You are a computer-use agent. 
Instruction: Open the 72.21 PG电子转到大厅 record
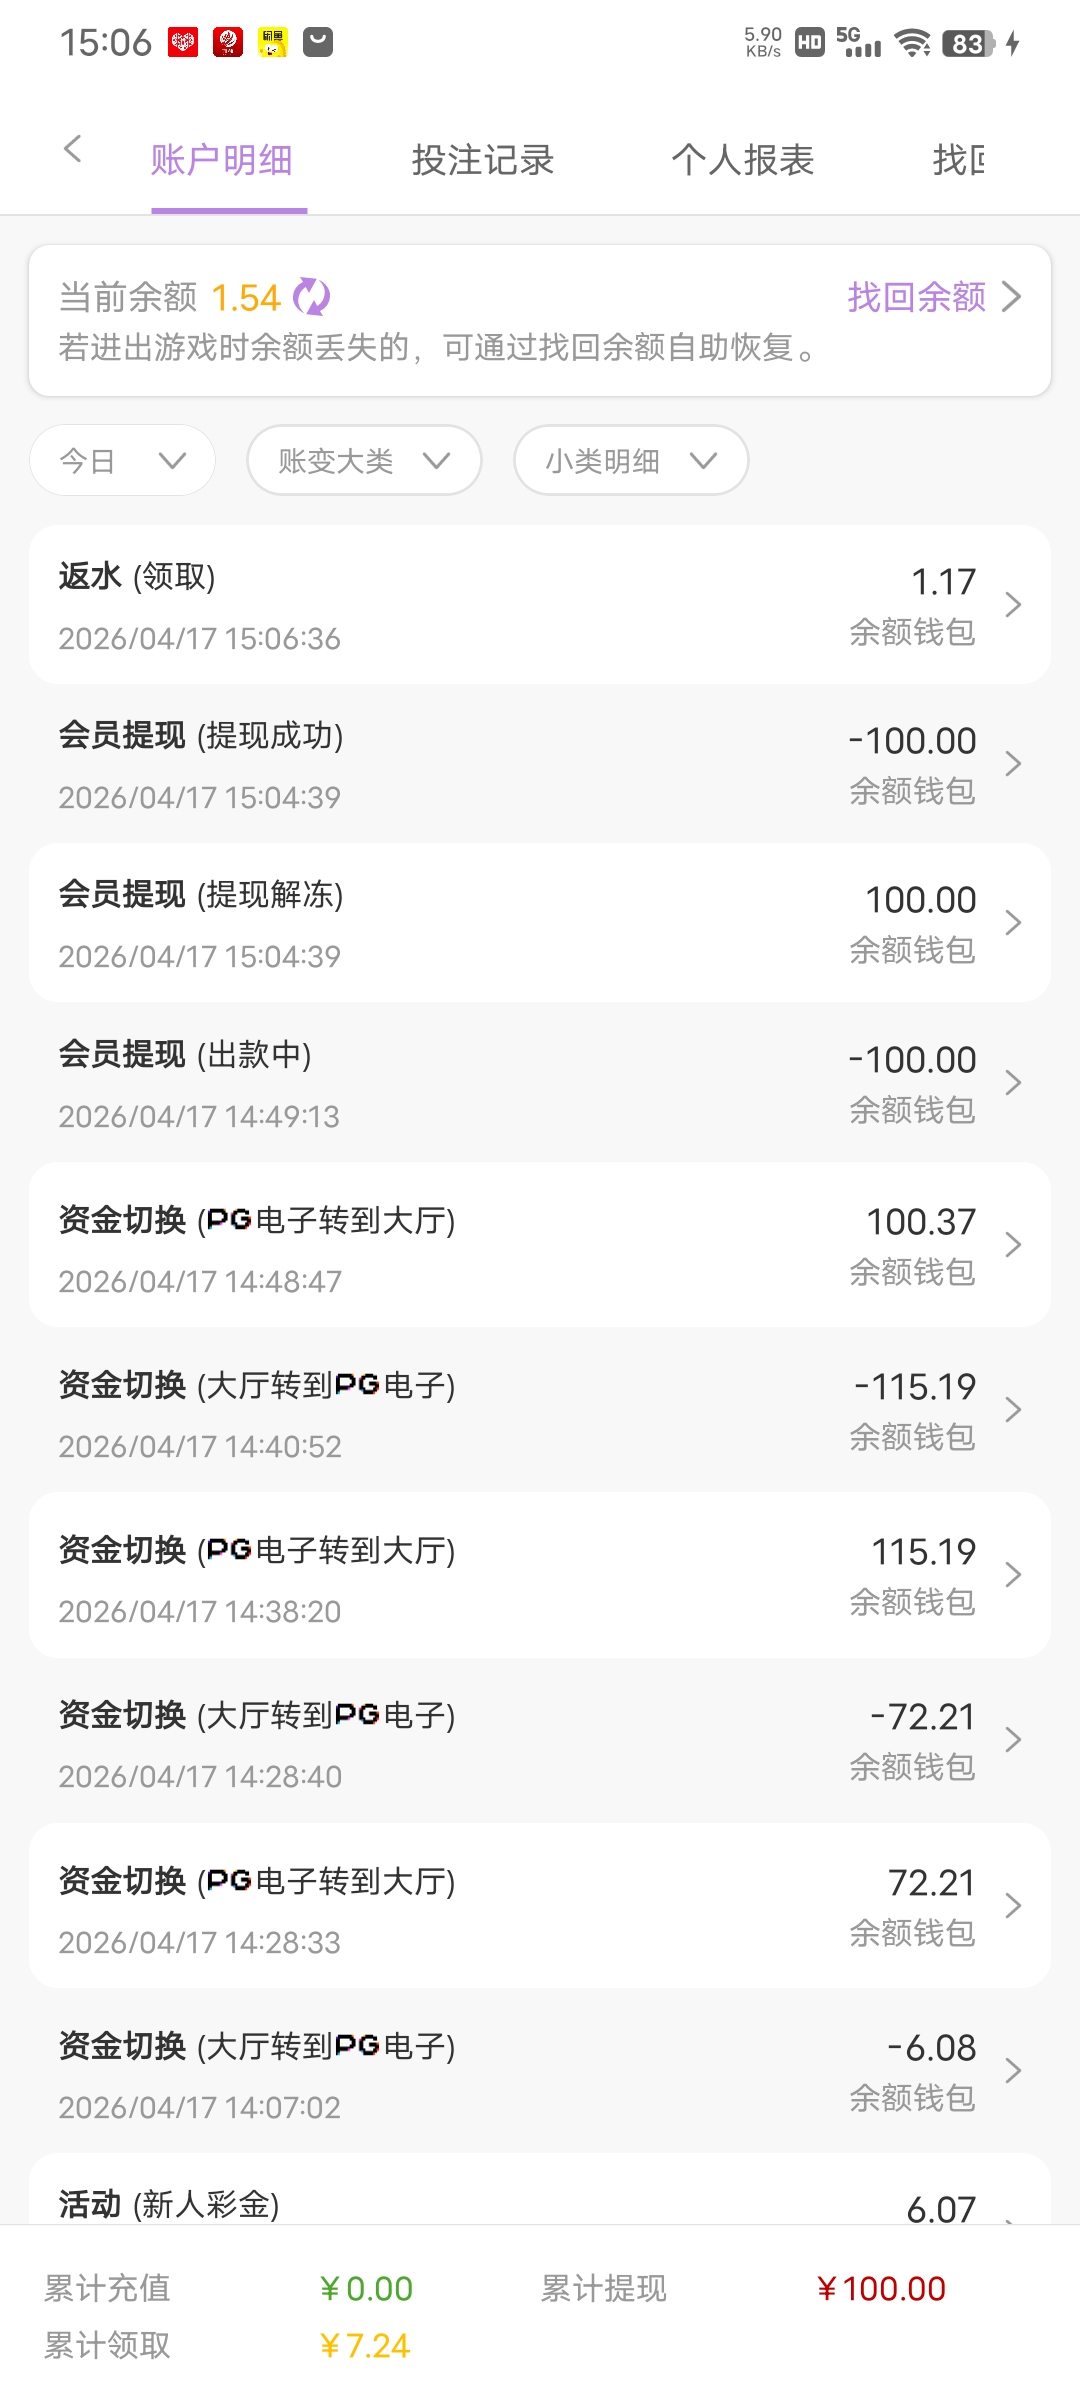point(540,1906)
